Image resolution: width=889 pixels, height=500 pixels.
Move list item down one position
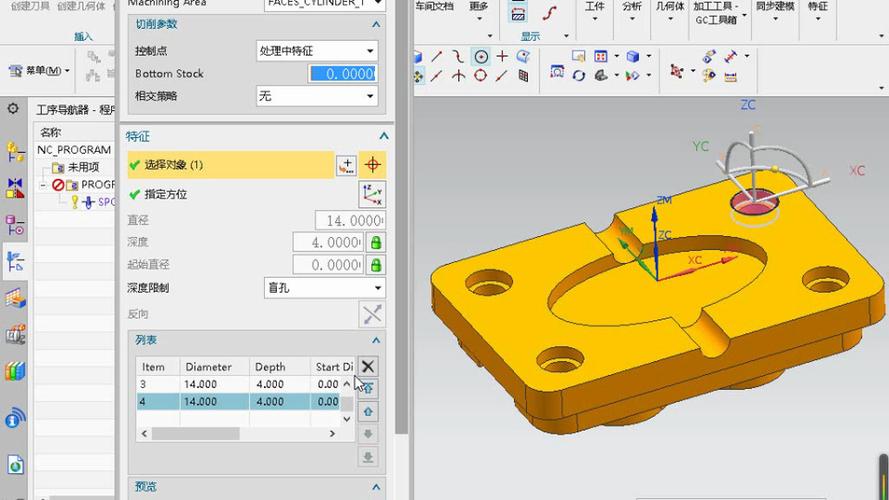(x=368, y=434)
